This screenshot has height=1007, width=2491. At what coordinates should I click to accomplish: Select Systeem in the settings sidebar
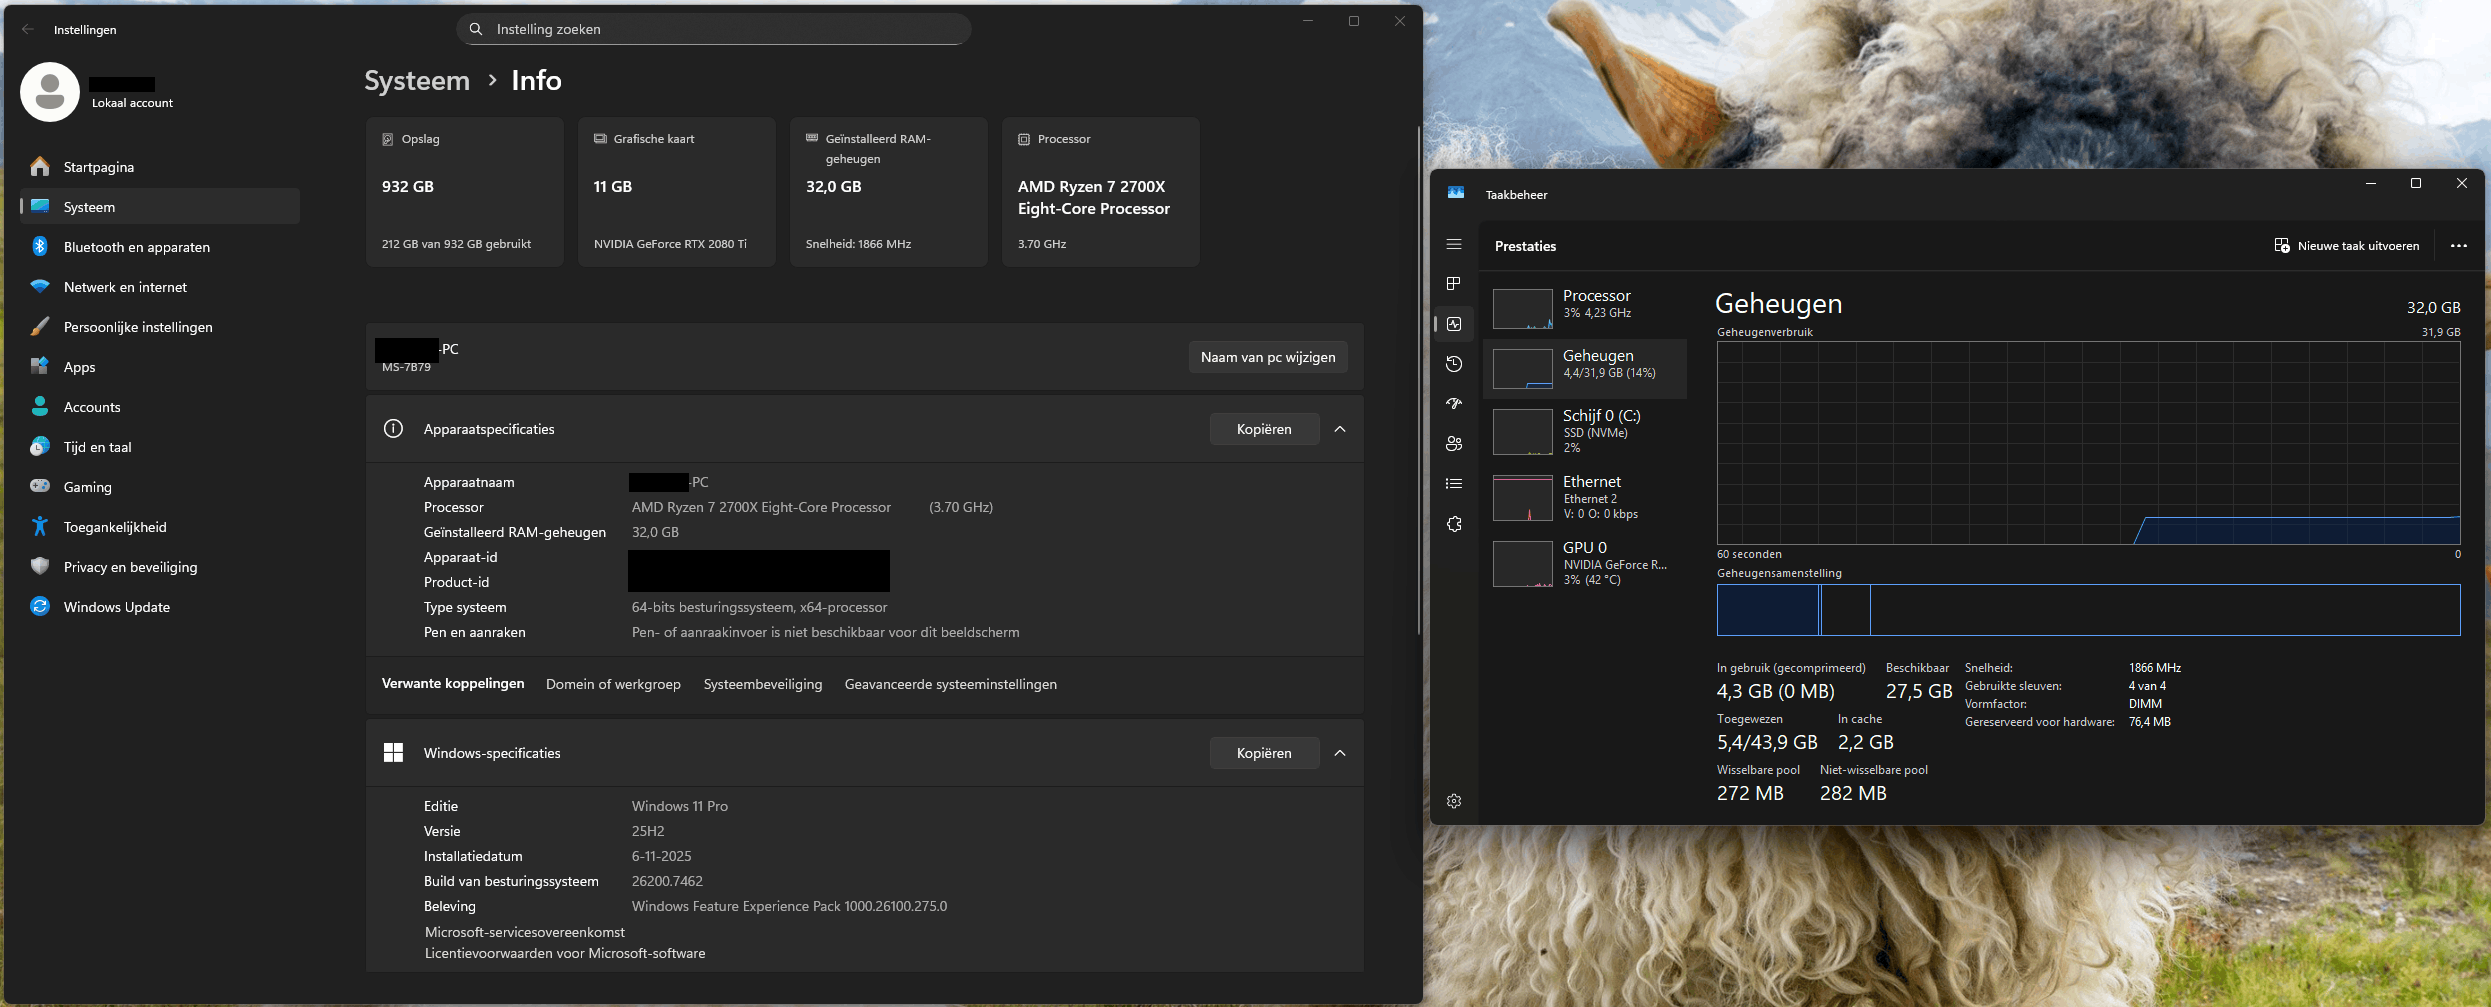(x=160, y=207)
